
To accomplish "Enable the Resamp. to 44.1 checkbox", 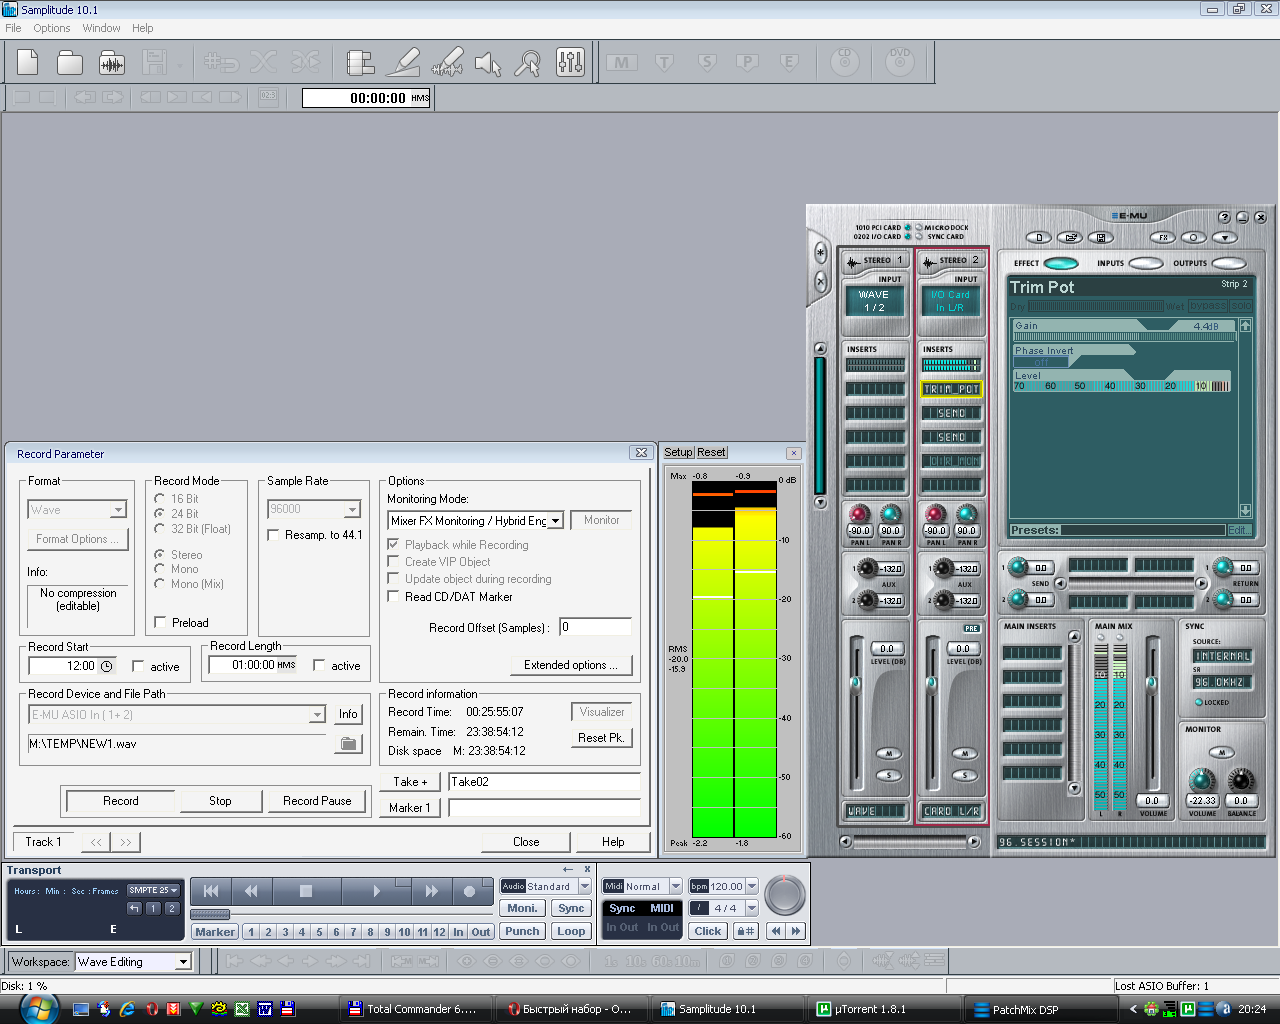I will (273, 535).
